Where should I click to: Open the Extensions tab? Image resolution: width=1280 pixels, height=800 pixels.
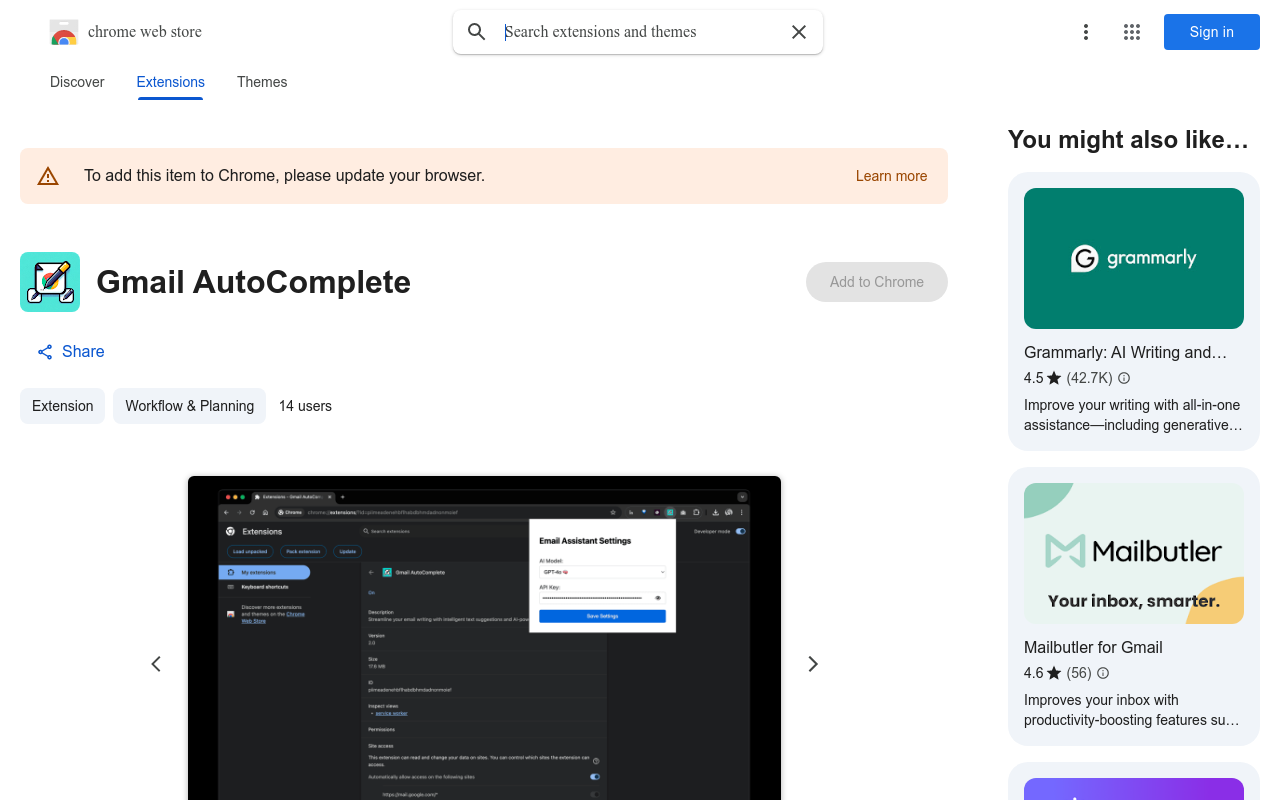(171, 82)
